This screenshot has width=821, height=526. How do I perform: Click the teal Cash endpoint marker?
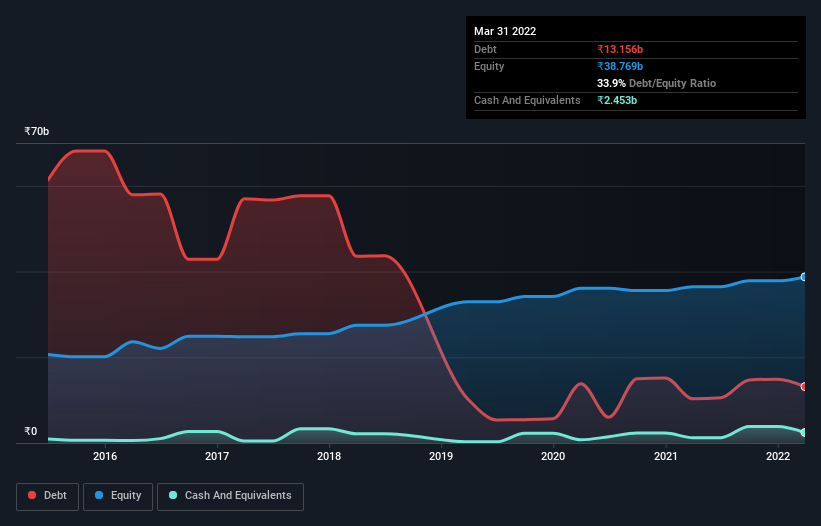pyautogui.click(x=804, y=432)
